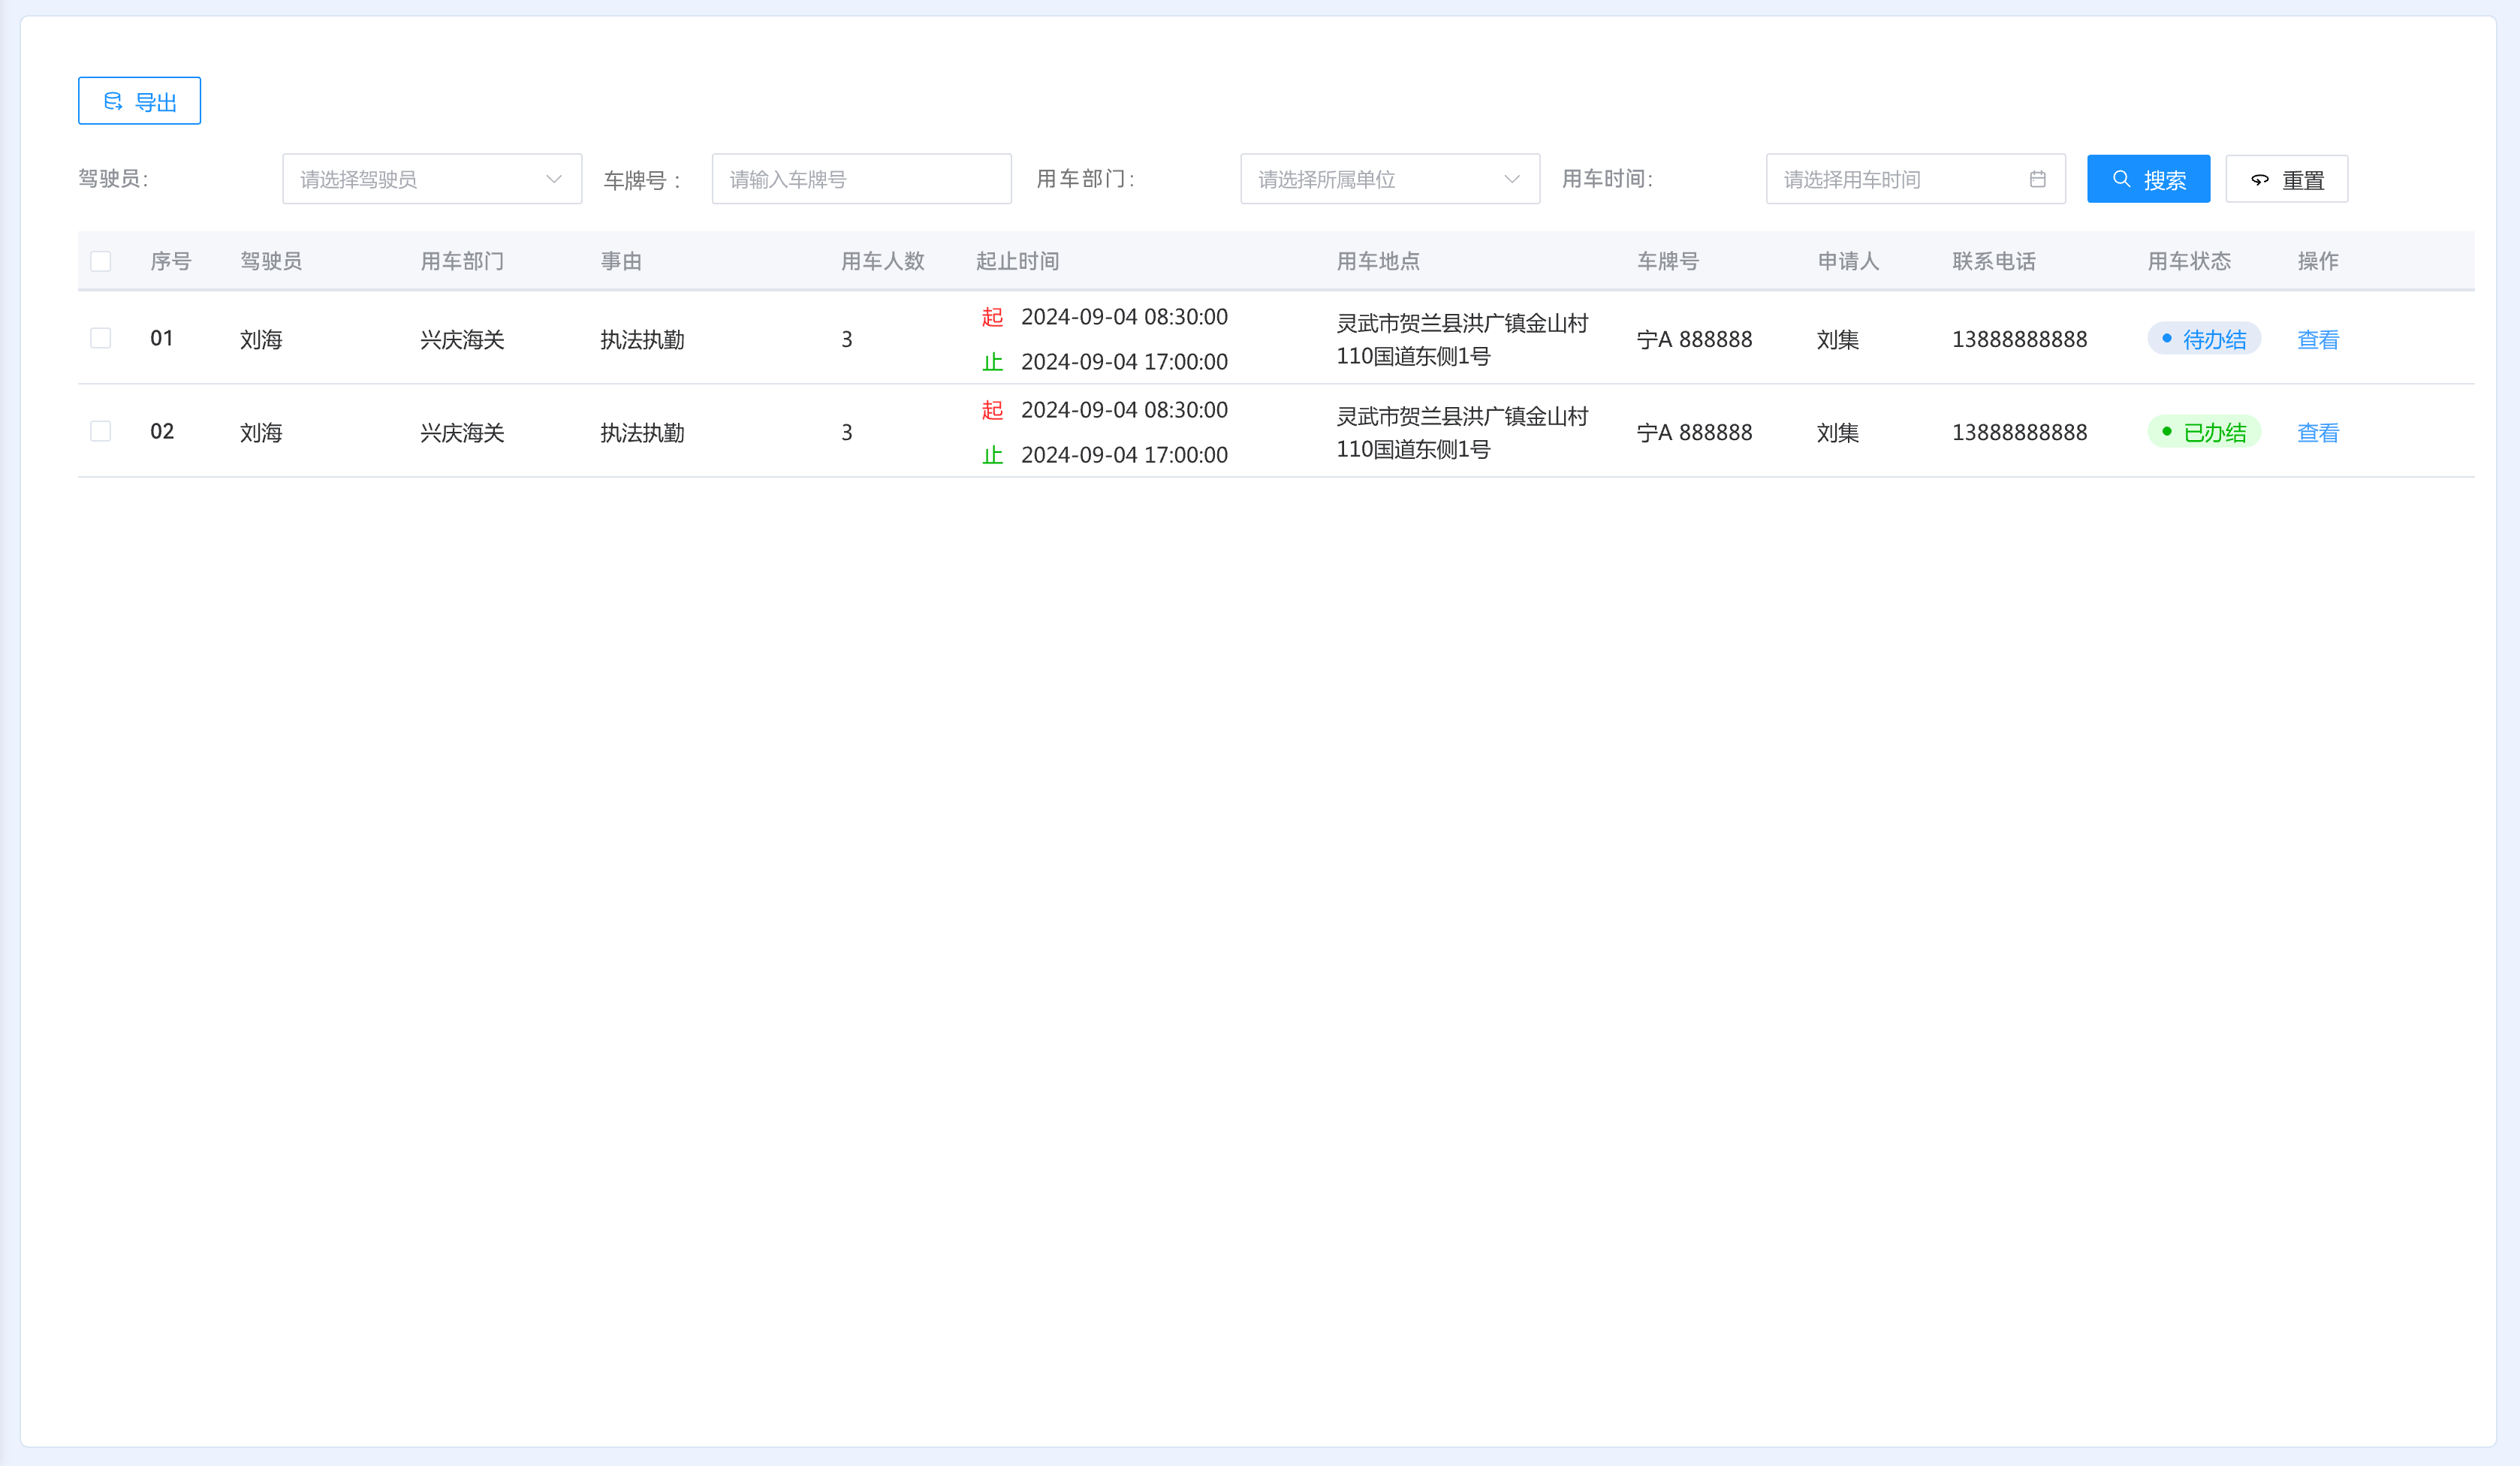Toggle the select-all header checkbox

(x=101, y=261)
